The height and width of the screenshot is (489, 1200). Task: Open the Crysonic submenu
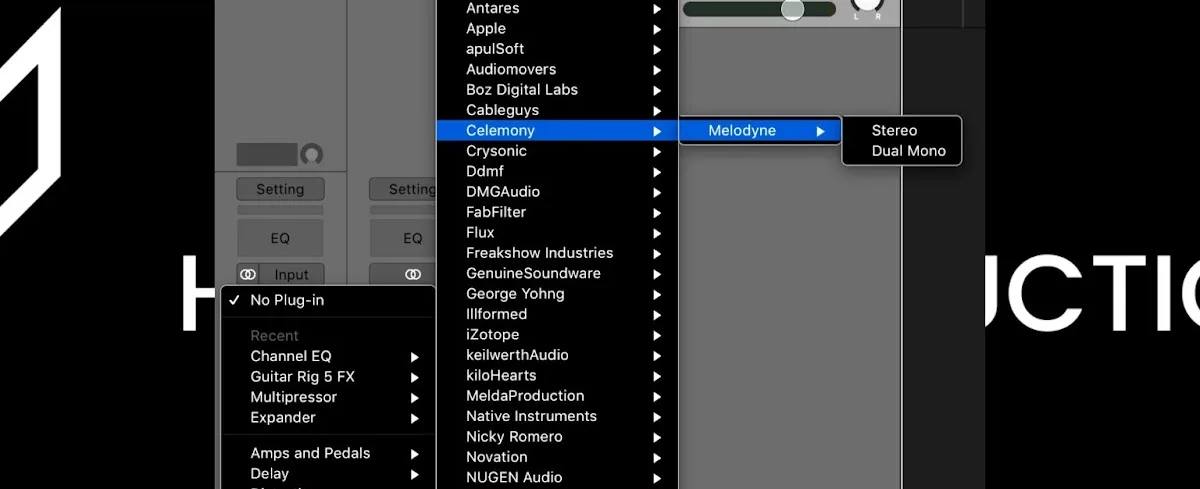tap(557, 151)
